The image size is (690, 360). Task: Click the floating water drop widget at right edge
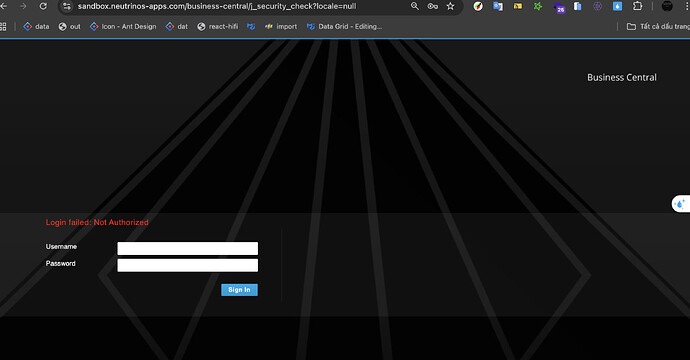[681, 204]
